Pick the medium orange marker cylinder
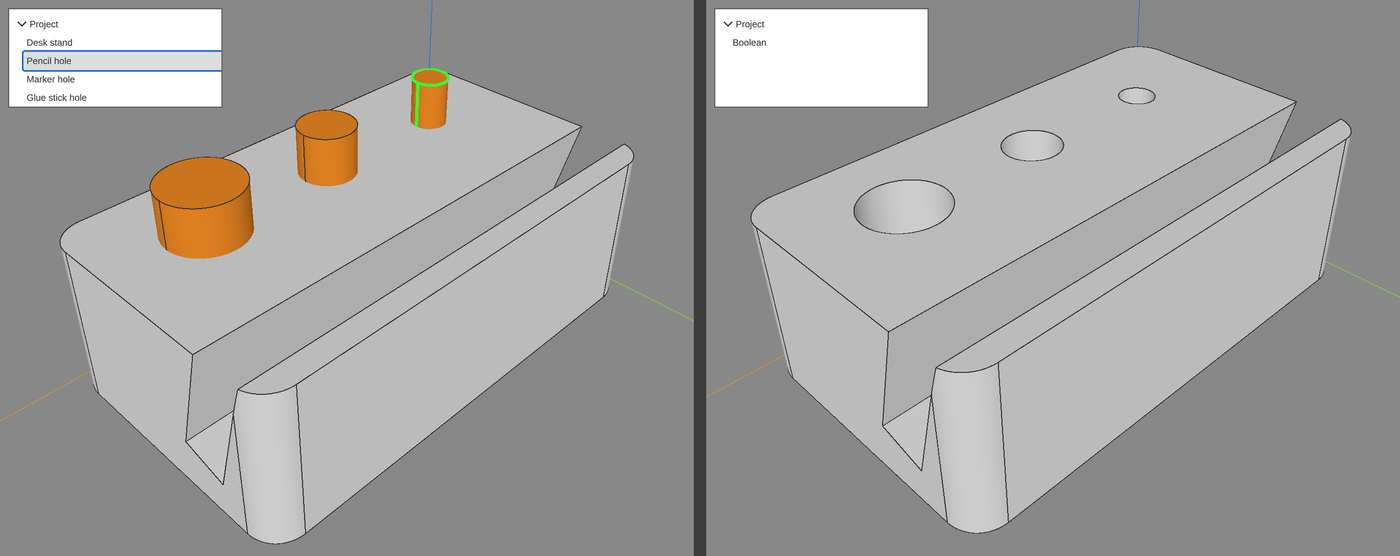 click(326, 148)
